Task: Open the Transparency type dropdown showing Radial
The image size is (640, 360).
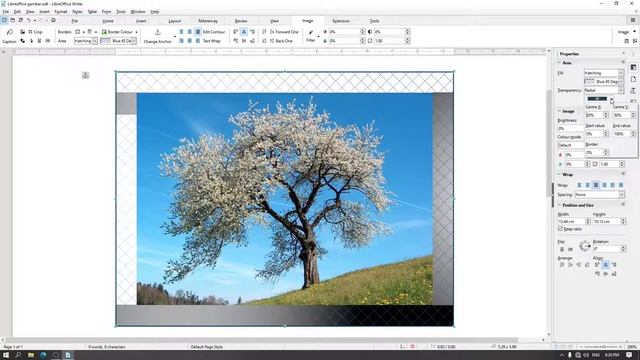Action: click(604, 90)
